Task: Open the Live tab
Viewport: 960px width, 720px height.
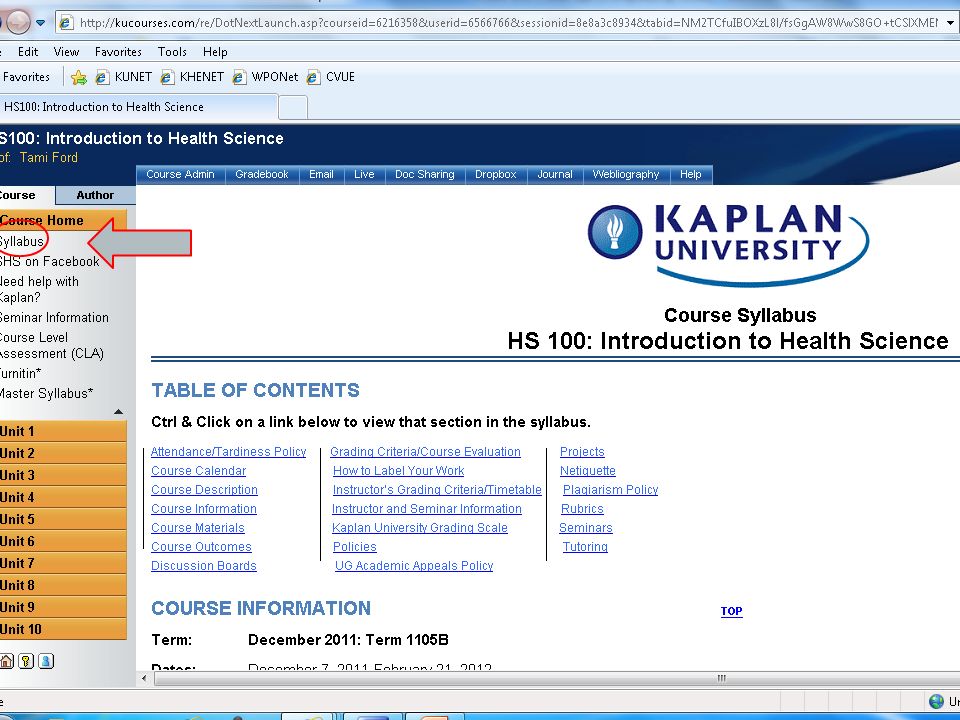Action: click(x=364, y=174)
